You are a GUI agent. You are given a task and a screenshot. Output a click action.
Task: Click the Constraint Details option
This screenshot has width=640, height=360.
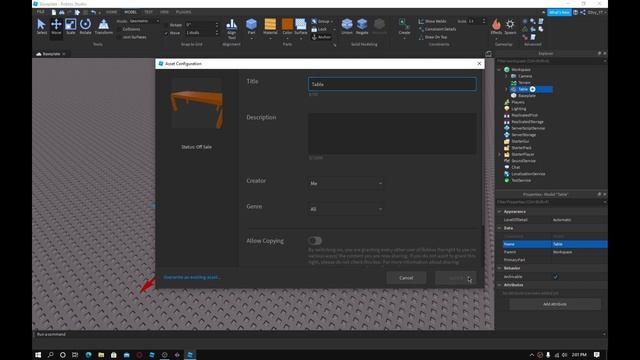pos(437,29)
